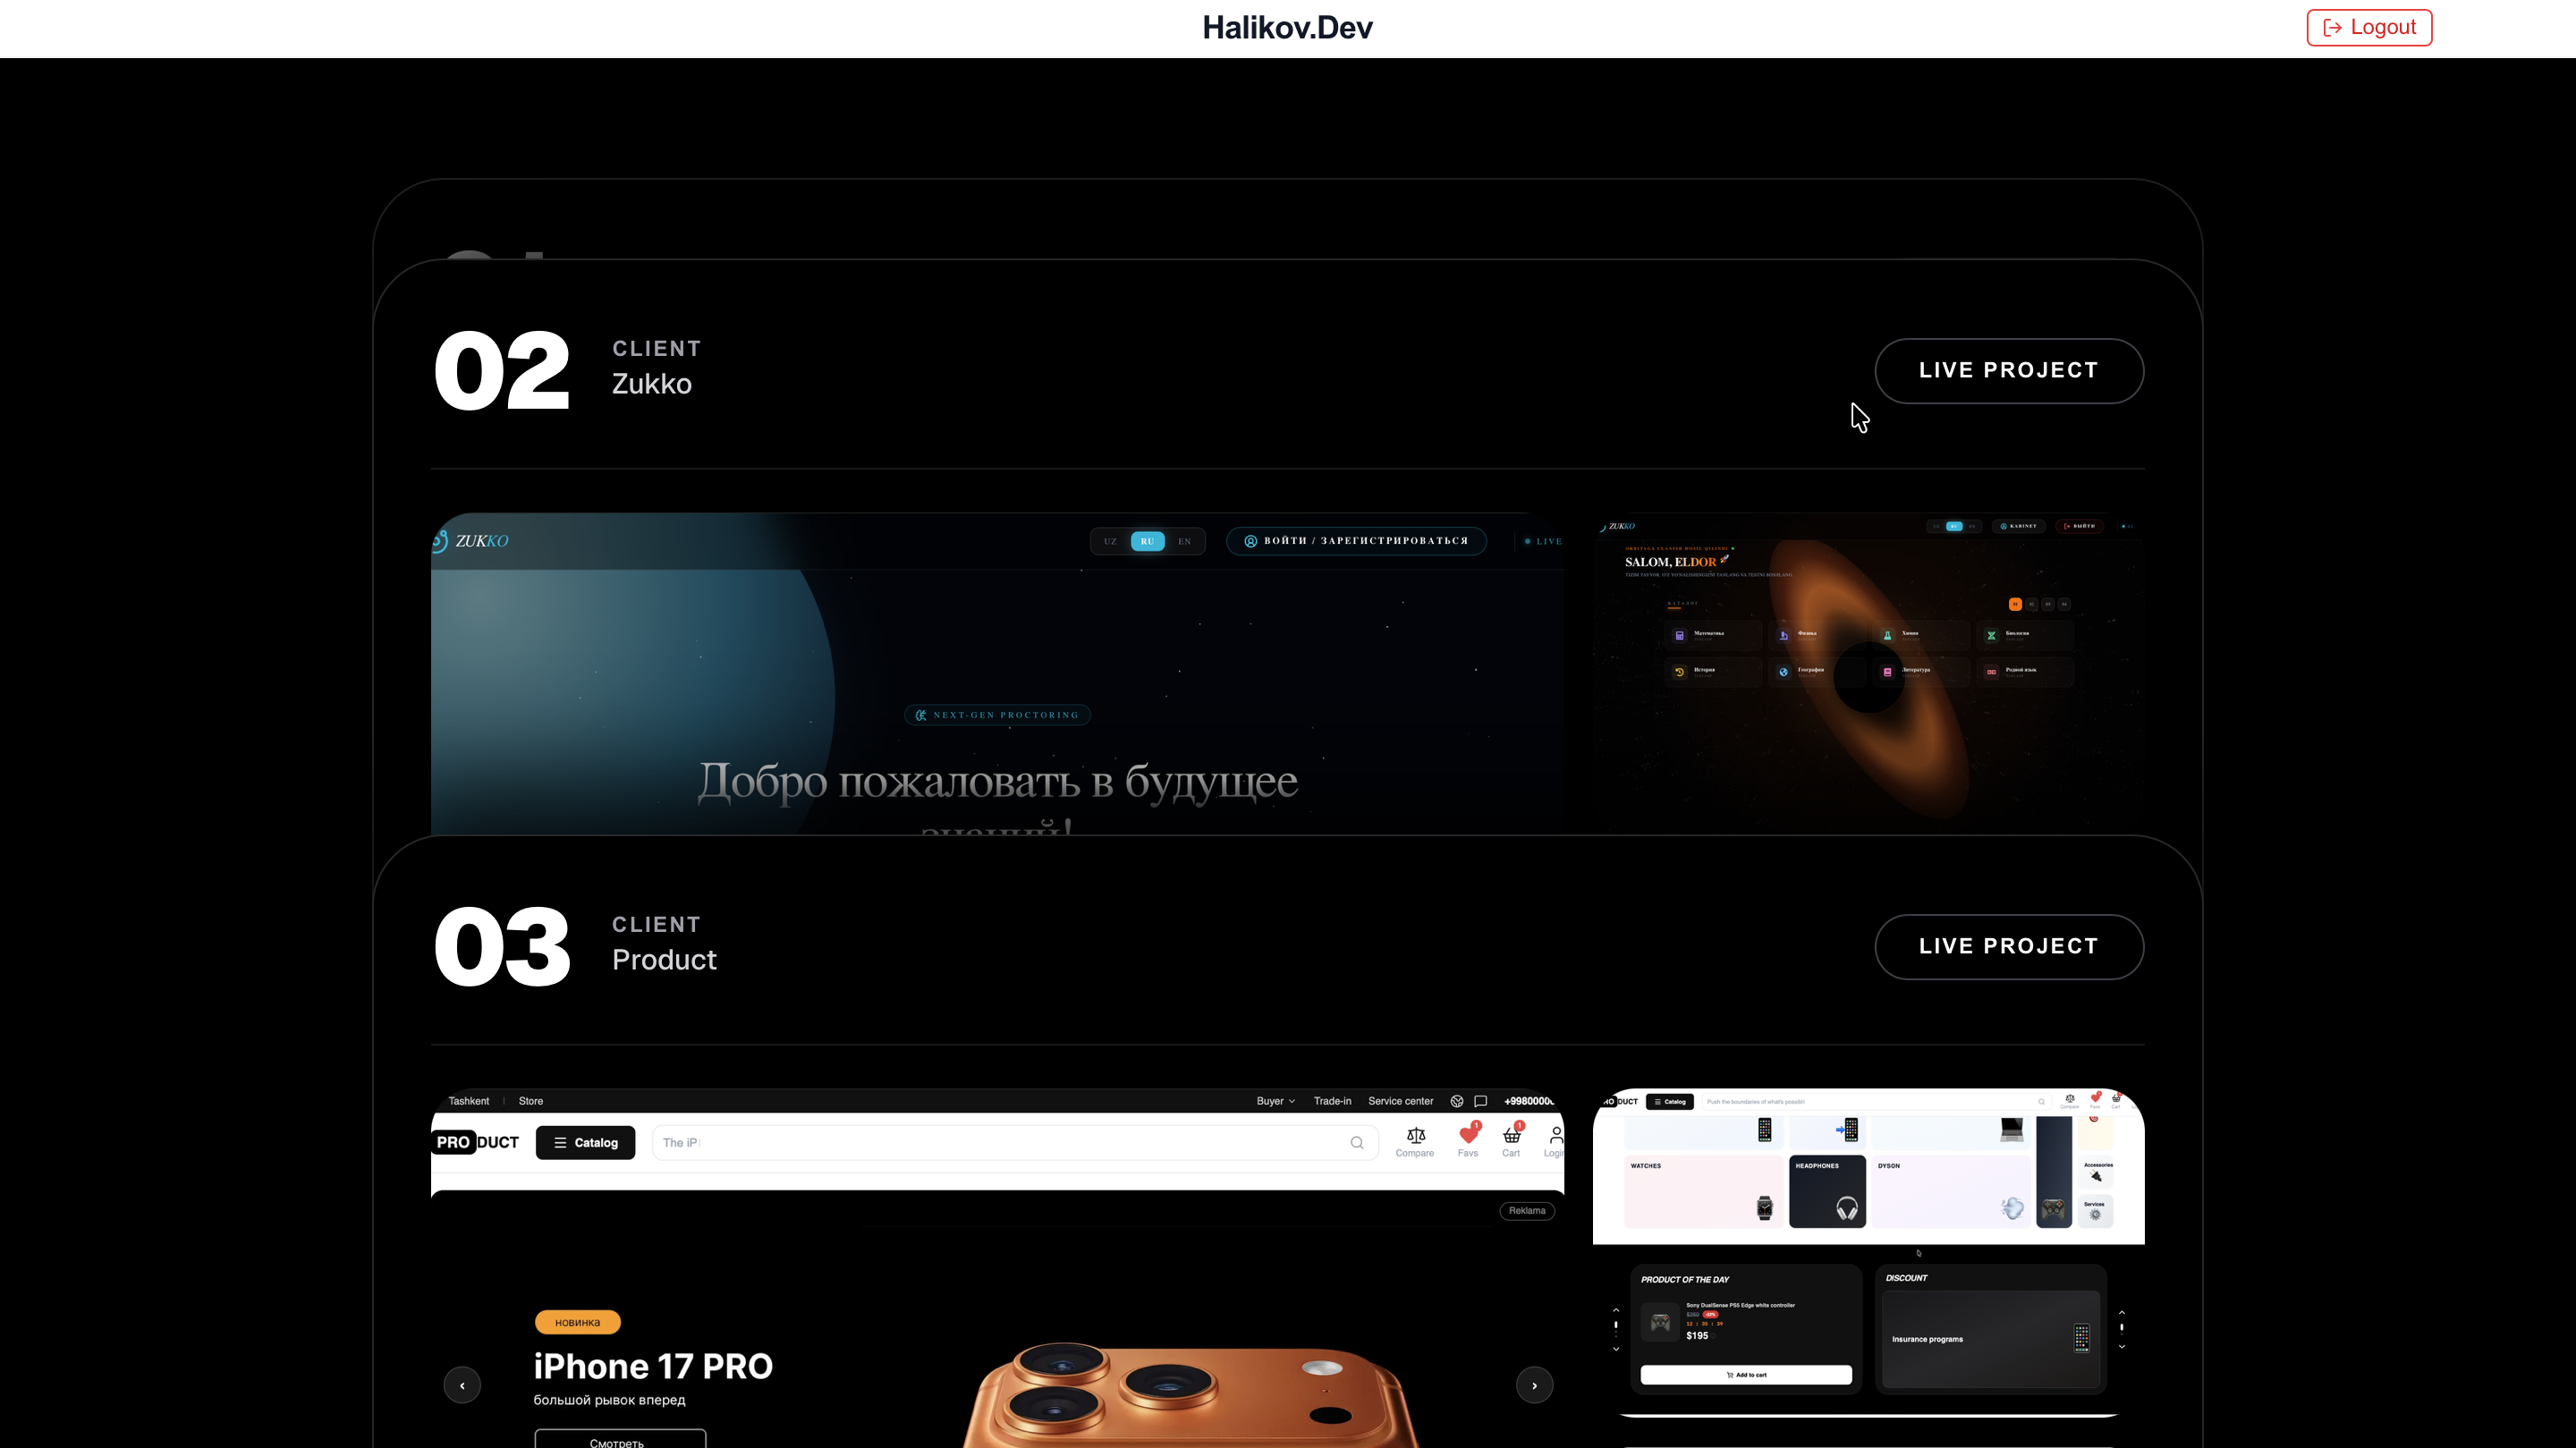Go to next slide on the iPhone 17 PRO banner
This screenshot has width=2576, height=1448.
[1535, 1385]
